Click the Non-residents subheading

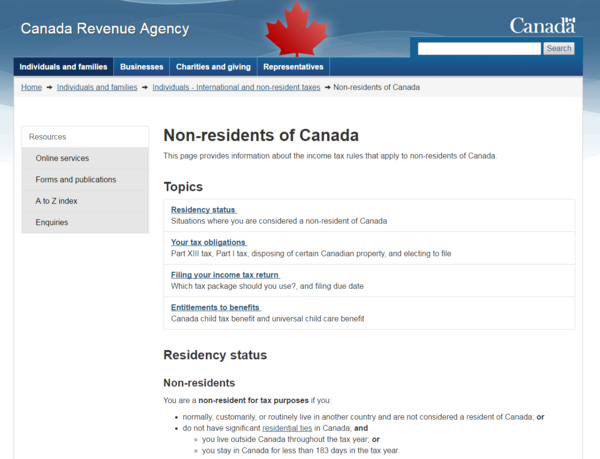199,383
